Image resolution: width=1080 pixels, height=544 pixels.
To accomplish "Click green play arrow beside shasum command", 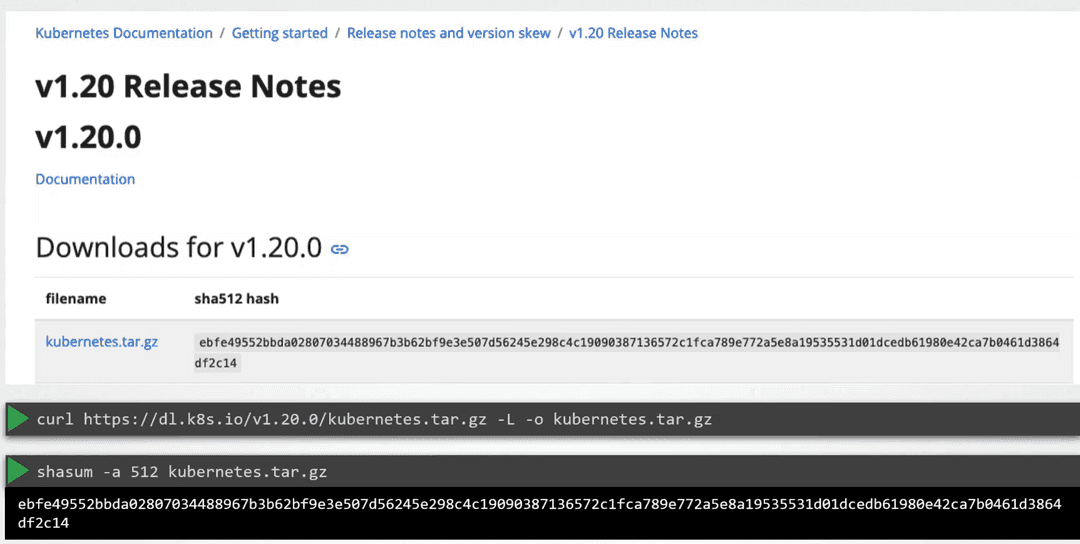I will tap(18, 471).
